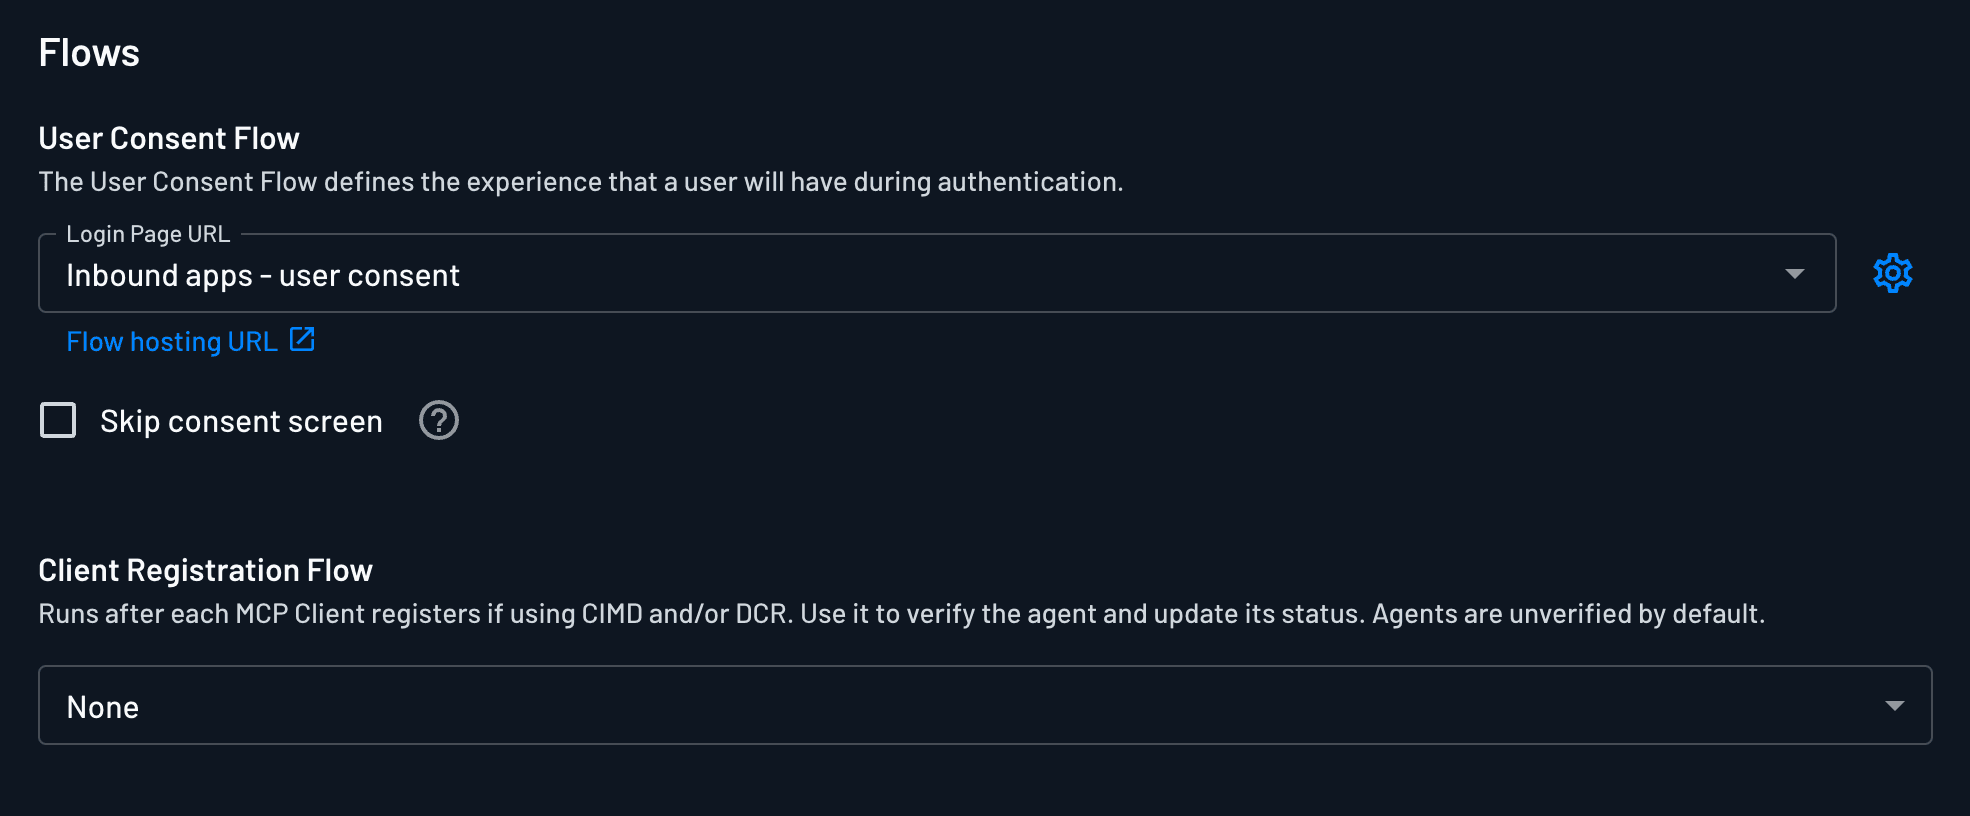Click the None value in Client Registration Flow
The width and height of the screenshot is (1970, 816).
click(103, 708)
